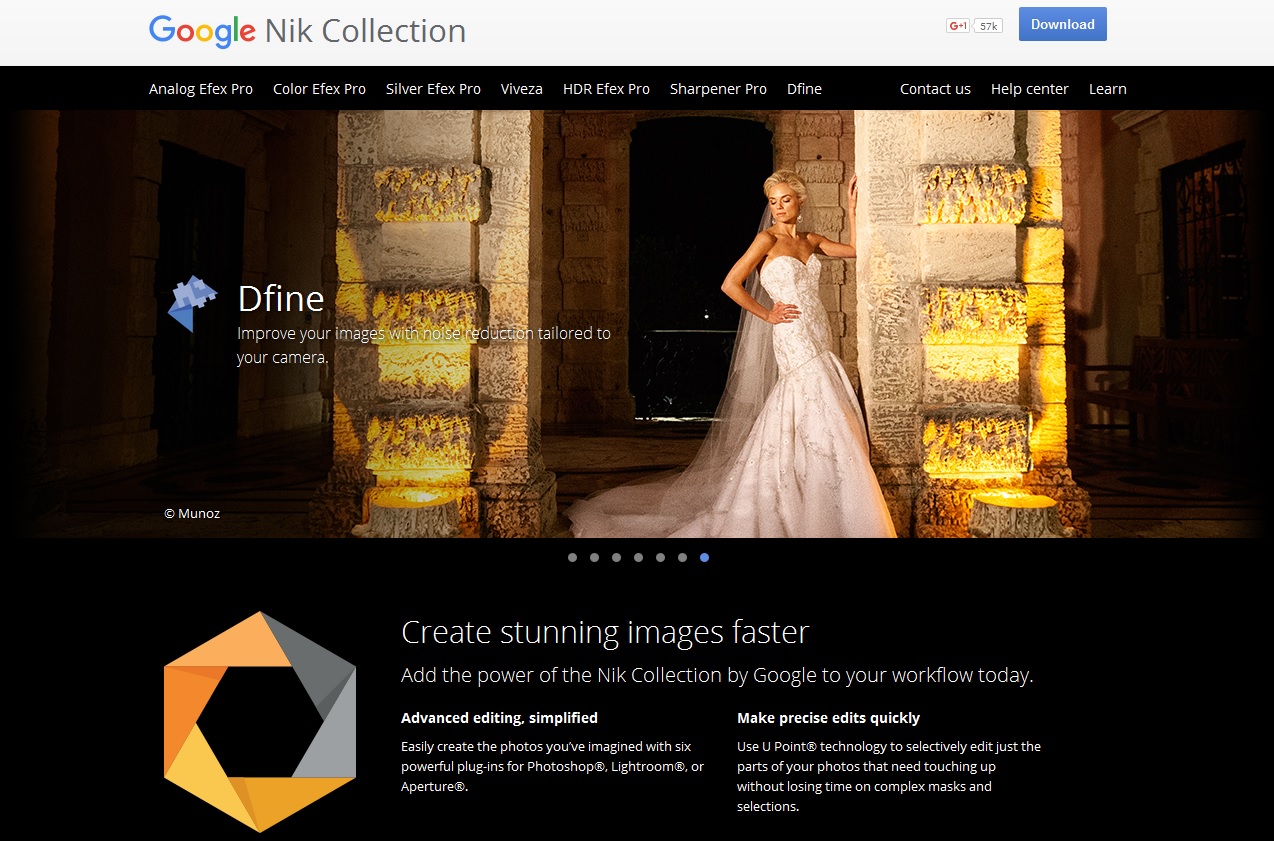This screenshot has width=1274, height=841.
Task: Click the 'Create stunning images faster' heading
Action: point(605,632)
